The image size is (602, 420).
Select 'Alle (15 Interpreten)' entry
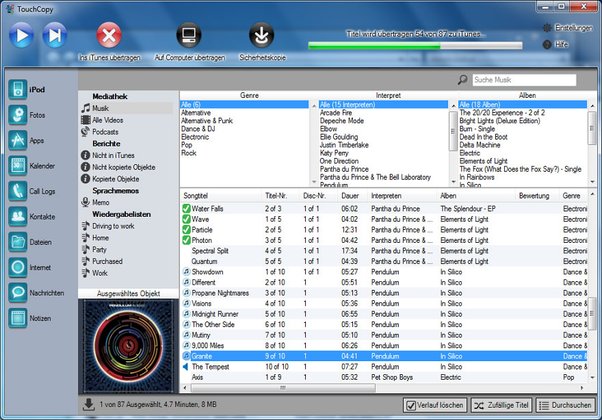pos(383,104)
